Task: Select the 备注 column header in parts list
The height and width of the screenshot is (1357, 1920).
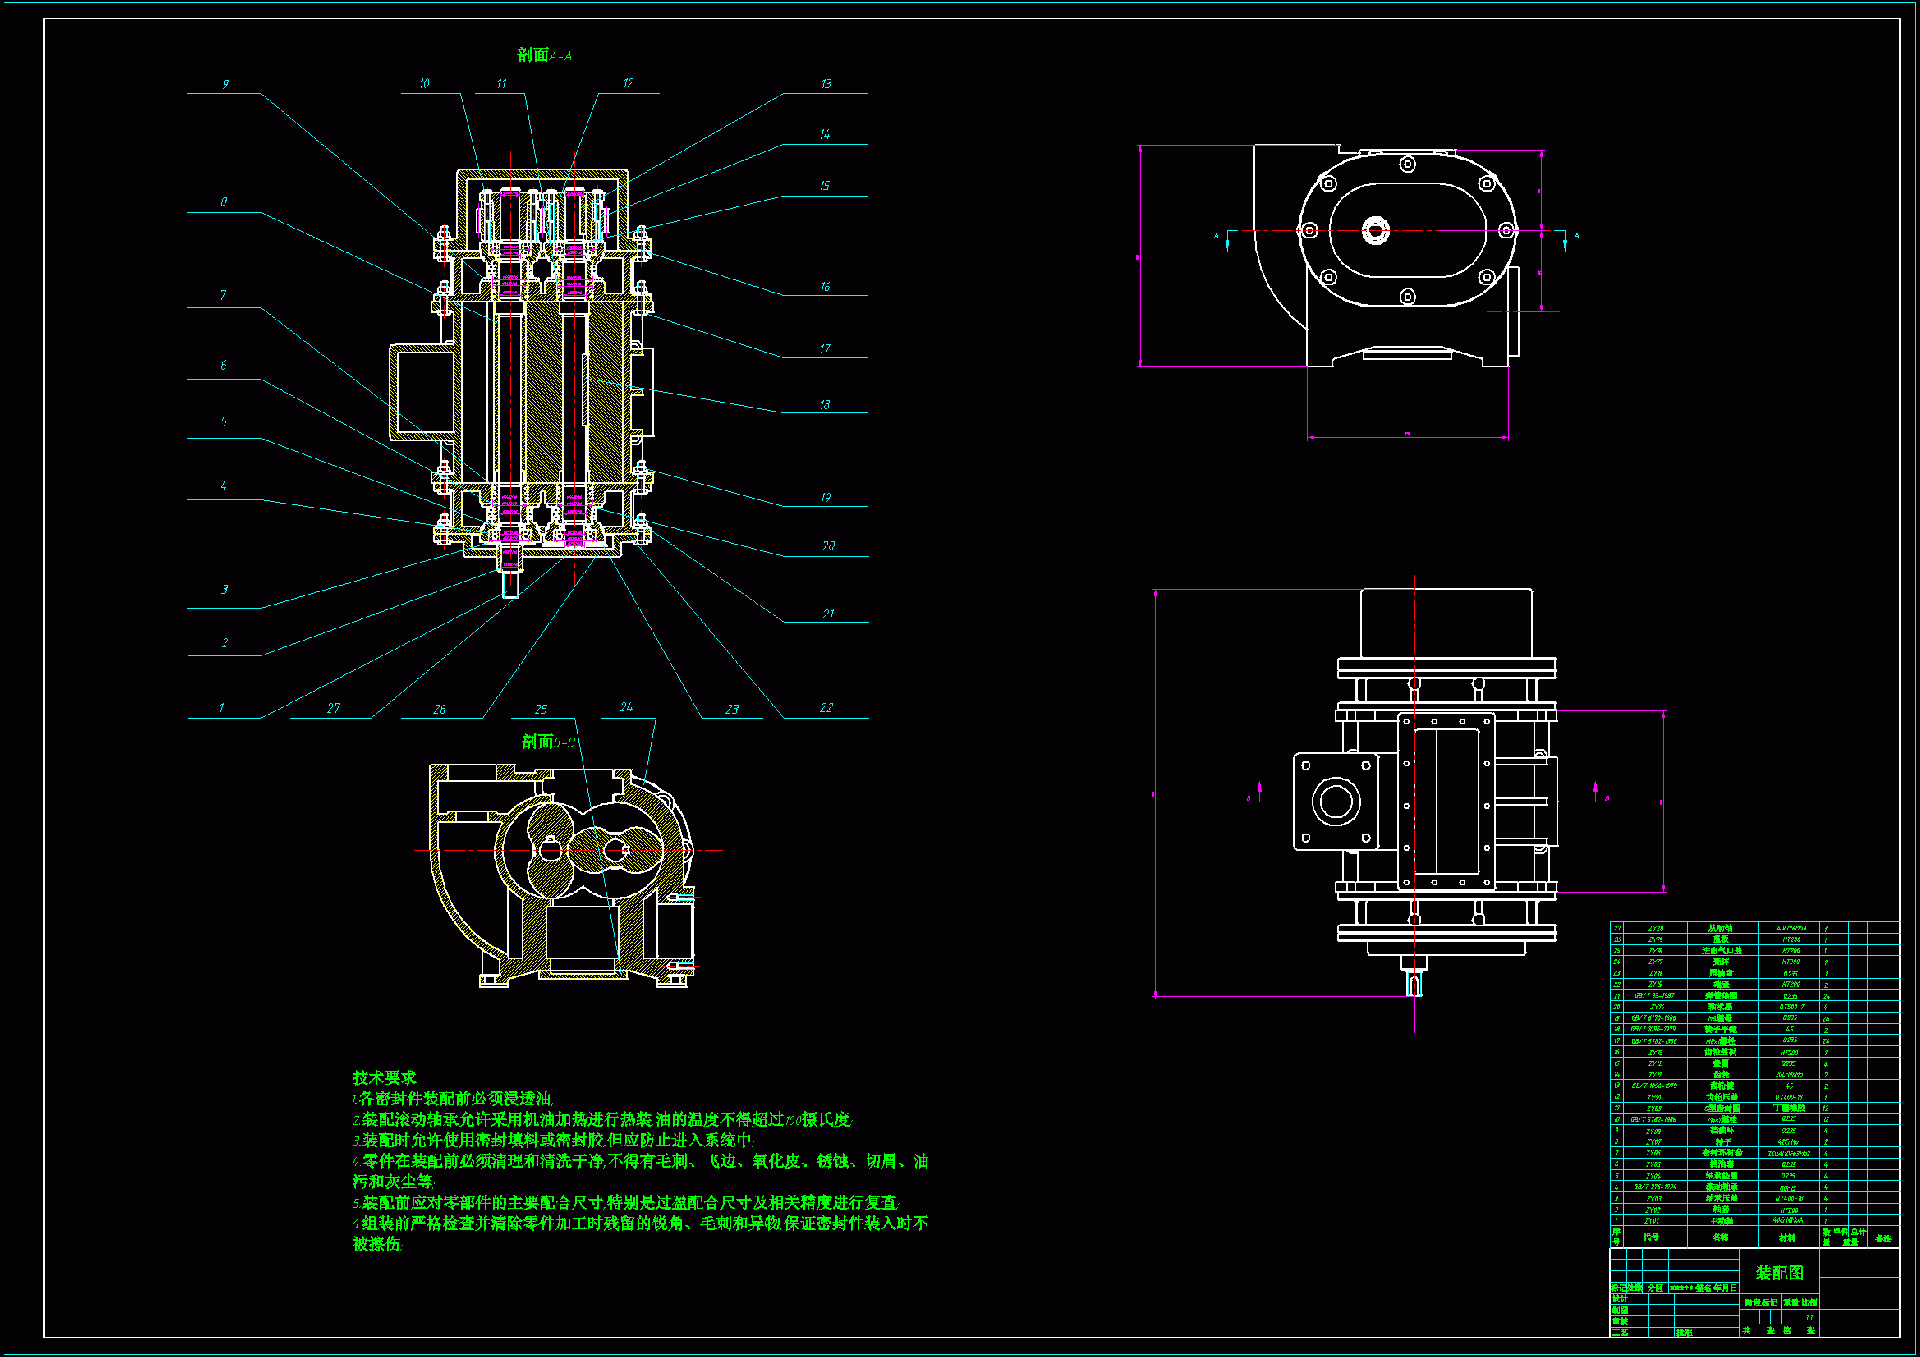Action: [x=1883, y=1238]
